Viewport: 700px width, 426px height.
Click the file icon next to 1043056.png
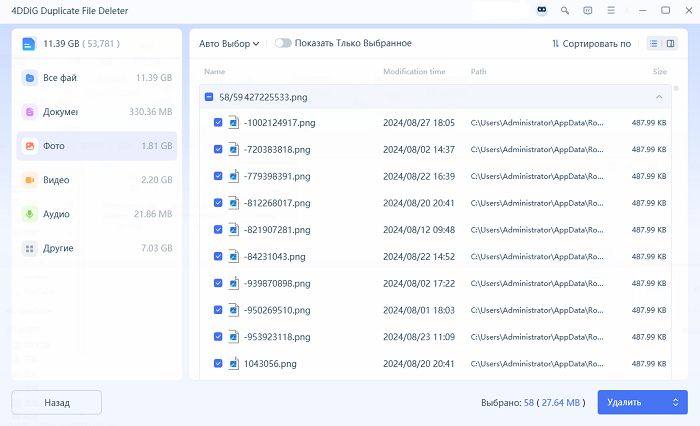(233, 363)
